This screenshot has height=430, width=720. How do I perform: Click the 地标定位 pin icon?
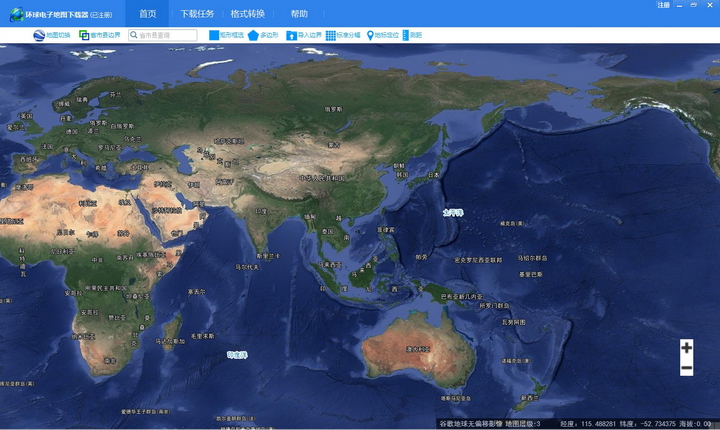[370, 35]
